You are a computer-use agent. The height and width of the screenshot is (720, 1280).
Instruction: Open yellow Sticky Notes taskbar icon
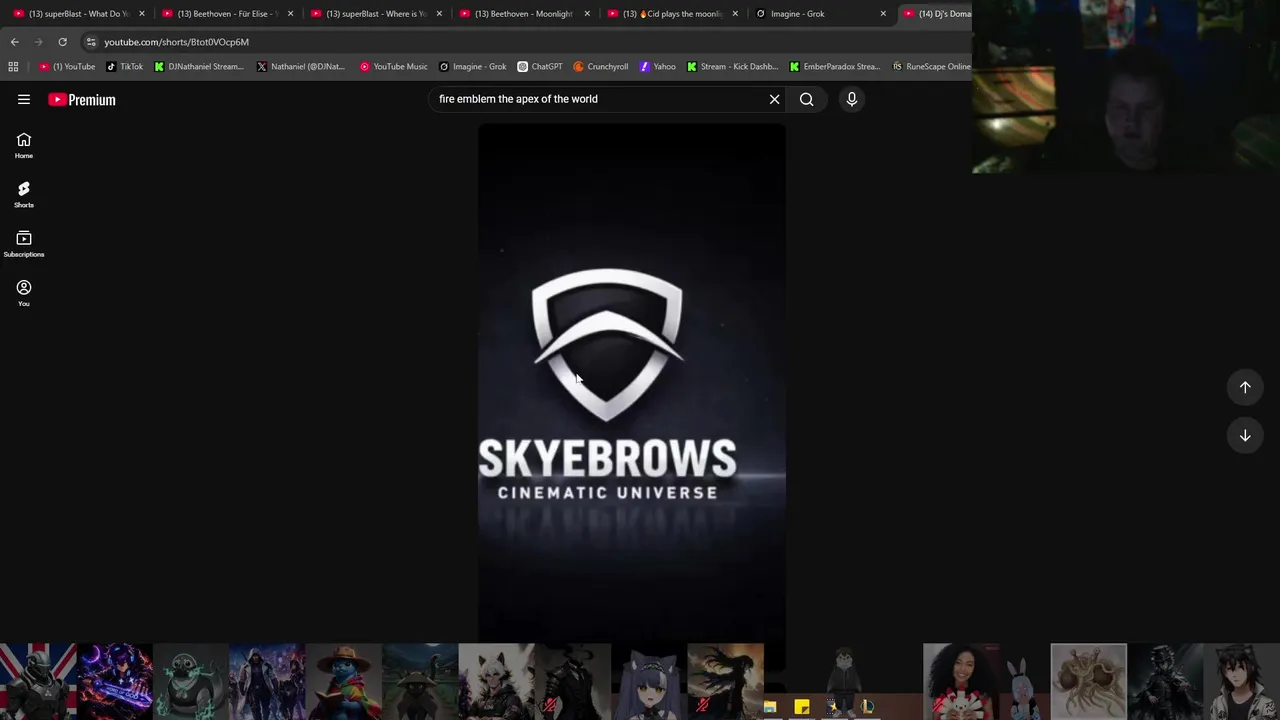[x=802, y=707]
